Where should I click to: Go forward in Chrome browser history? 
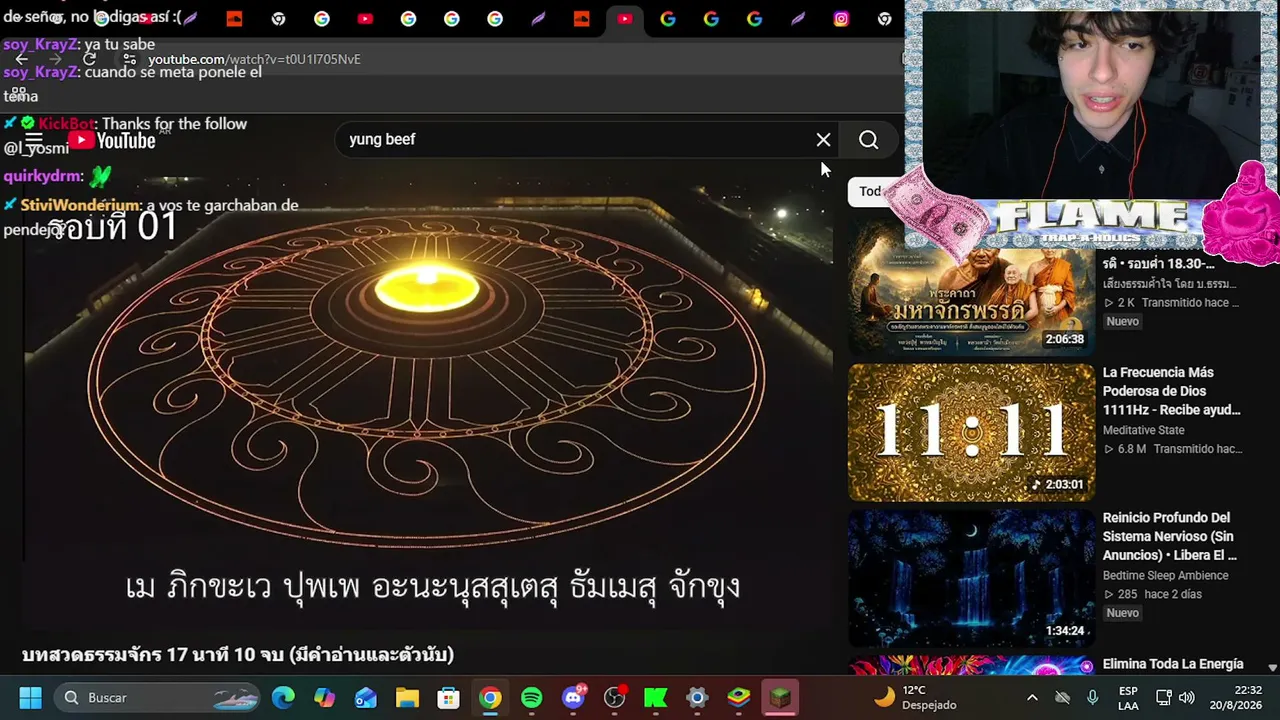click(x=55, y=59)
